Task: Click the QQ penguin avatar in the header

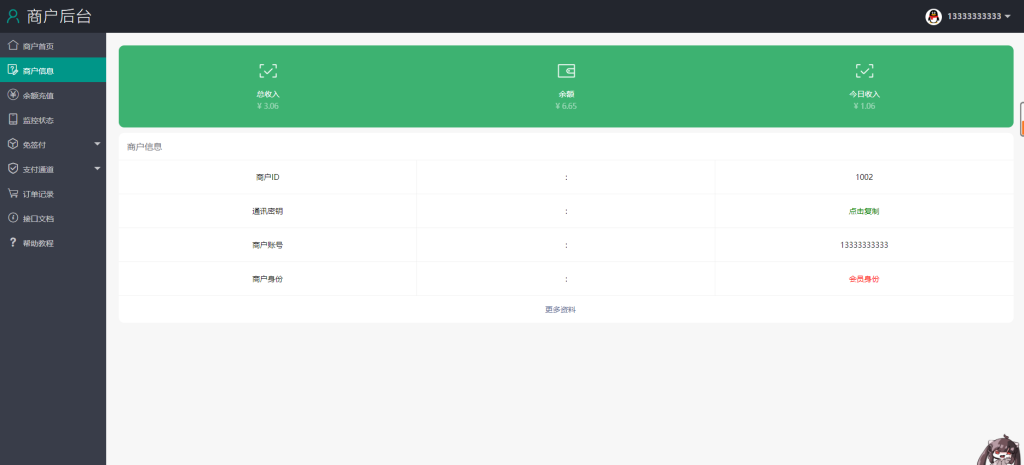Action: click(x=933, y=17)
